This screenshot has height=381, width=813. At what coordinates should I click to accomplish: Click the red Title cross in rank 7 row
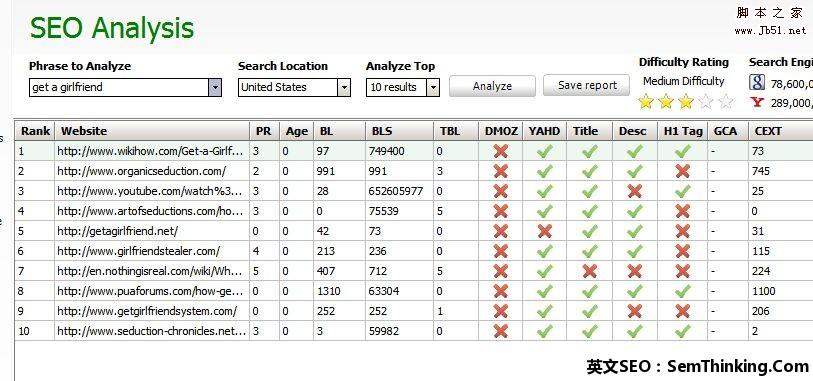click(x=590, y=271)
